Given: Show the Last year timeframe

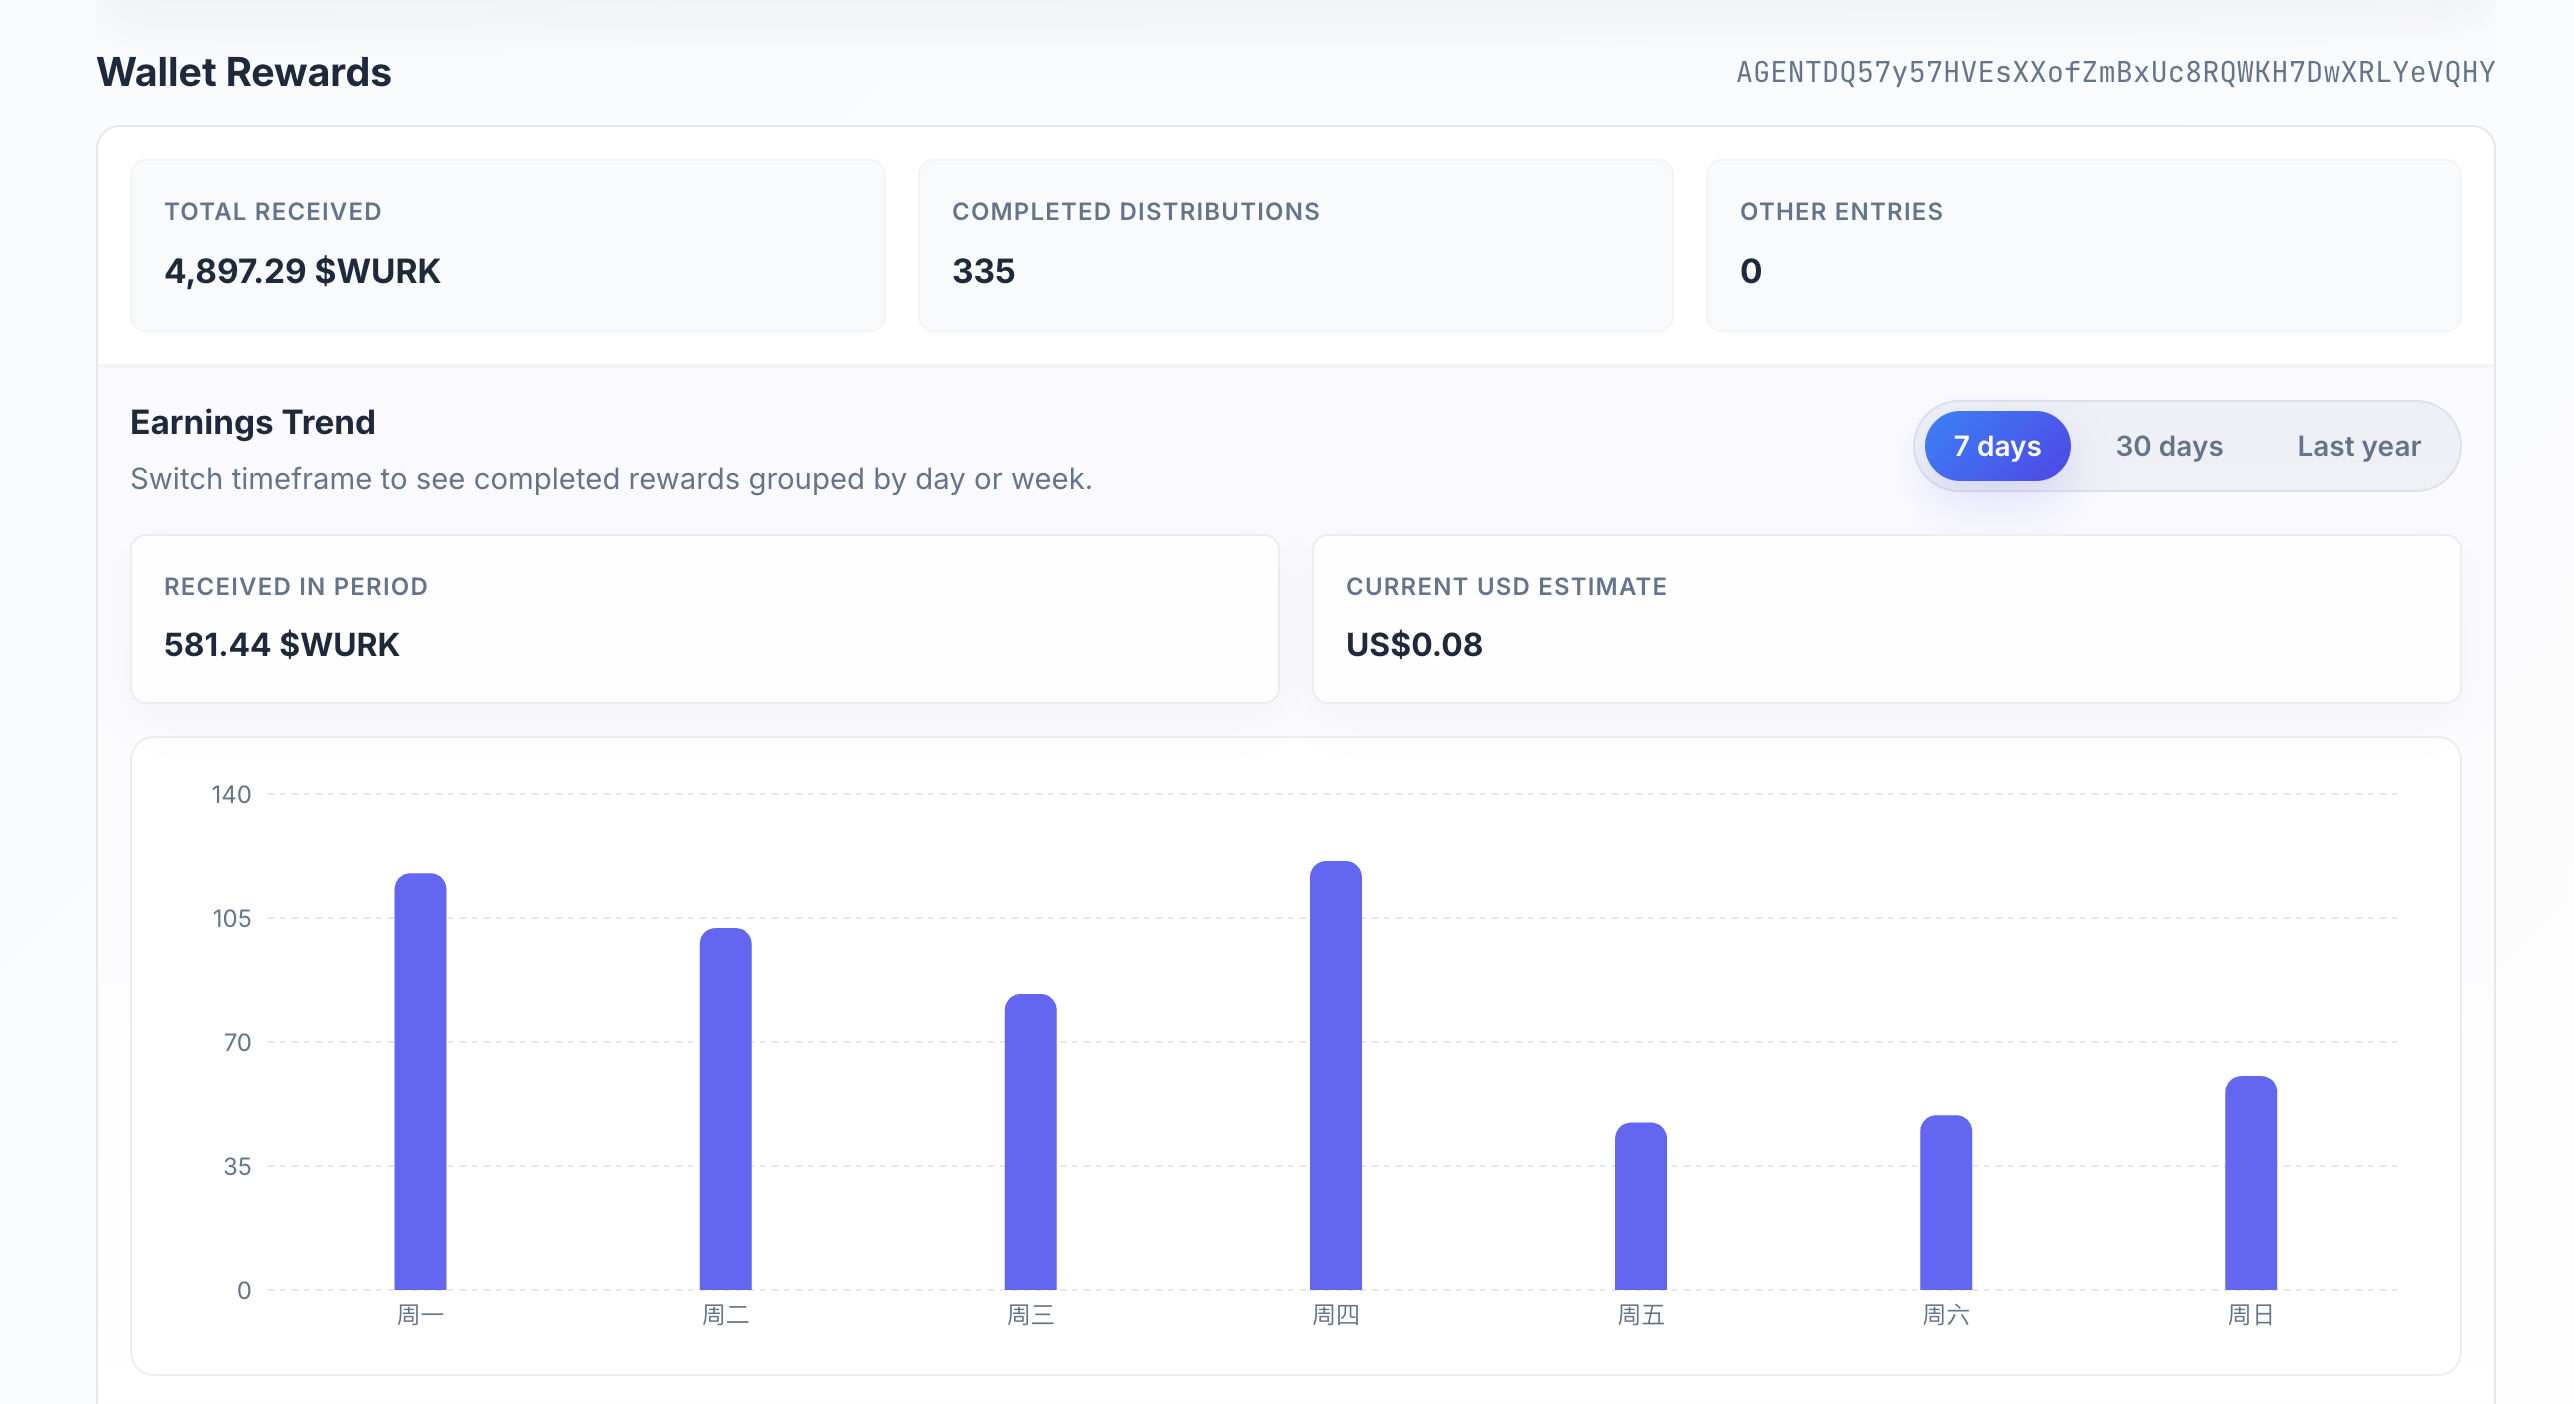Looking at the screenshot, I should (2359, 446).
